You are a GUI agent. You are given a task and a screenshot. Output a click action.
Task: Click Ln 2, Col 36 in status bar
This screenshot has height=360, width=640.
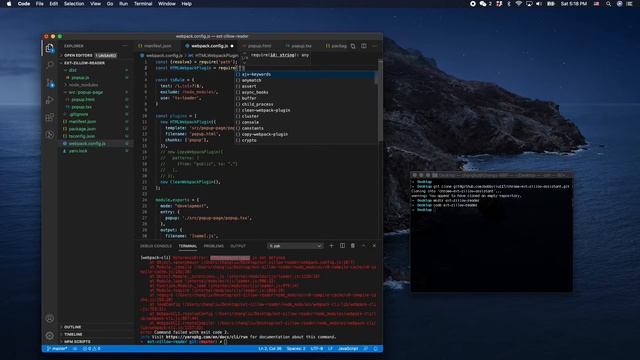(x=270, y=349)
